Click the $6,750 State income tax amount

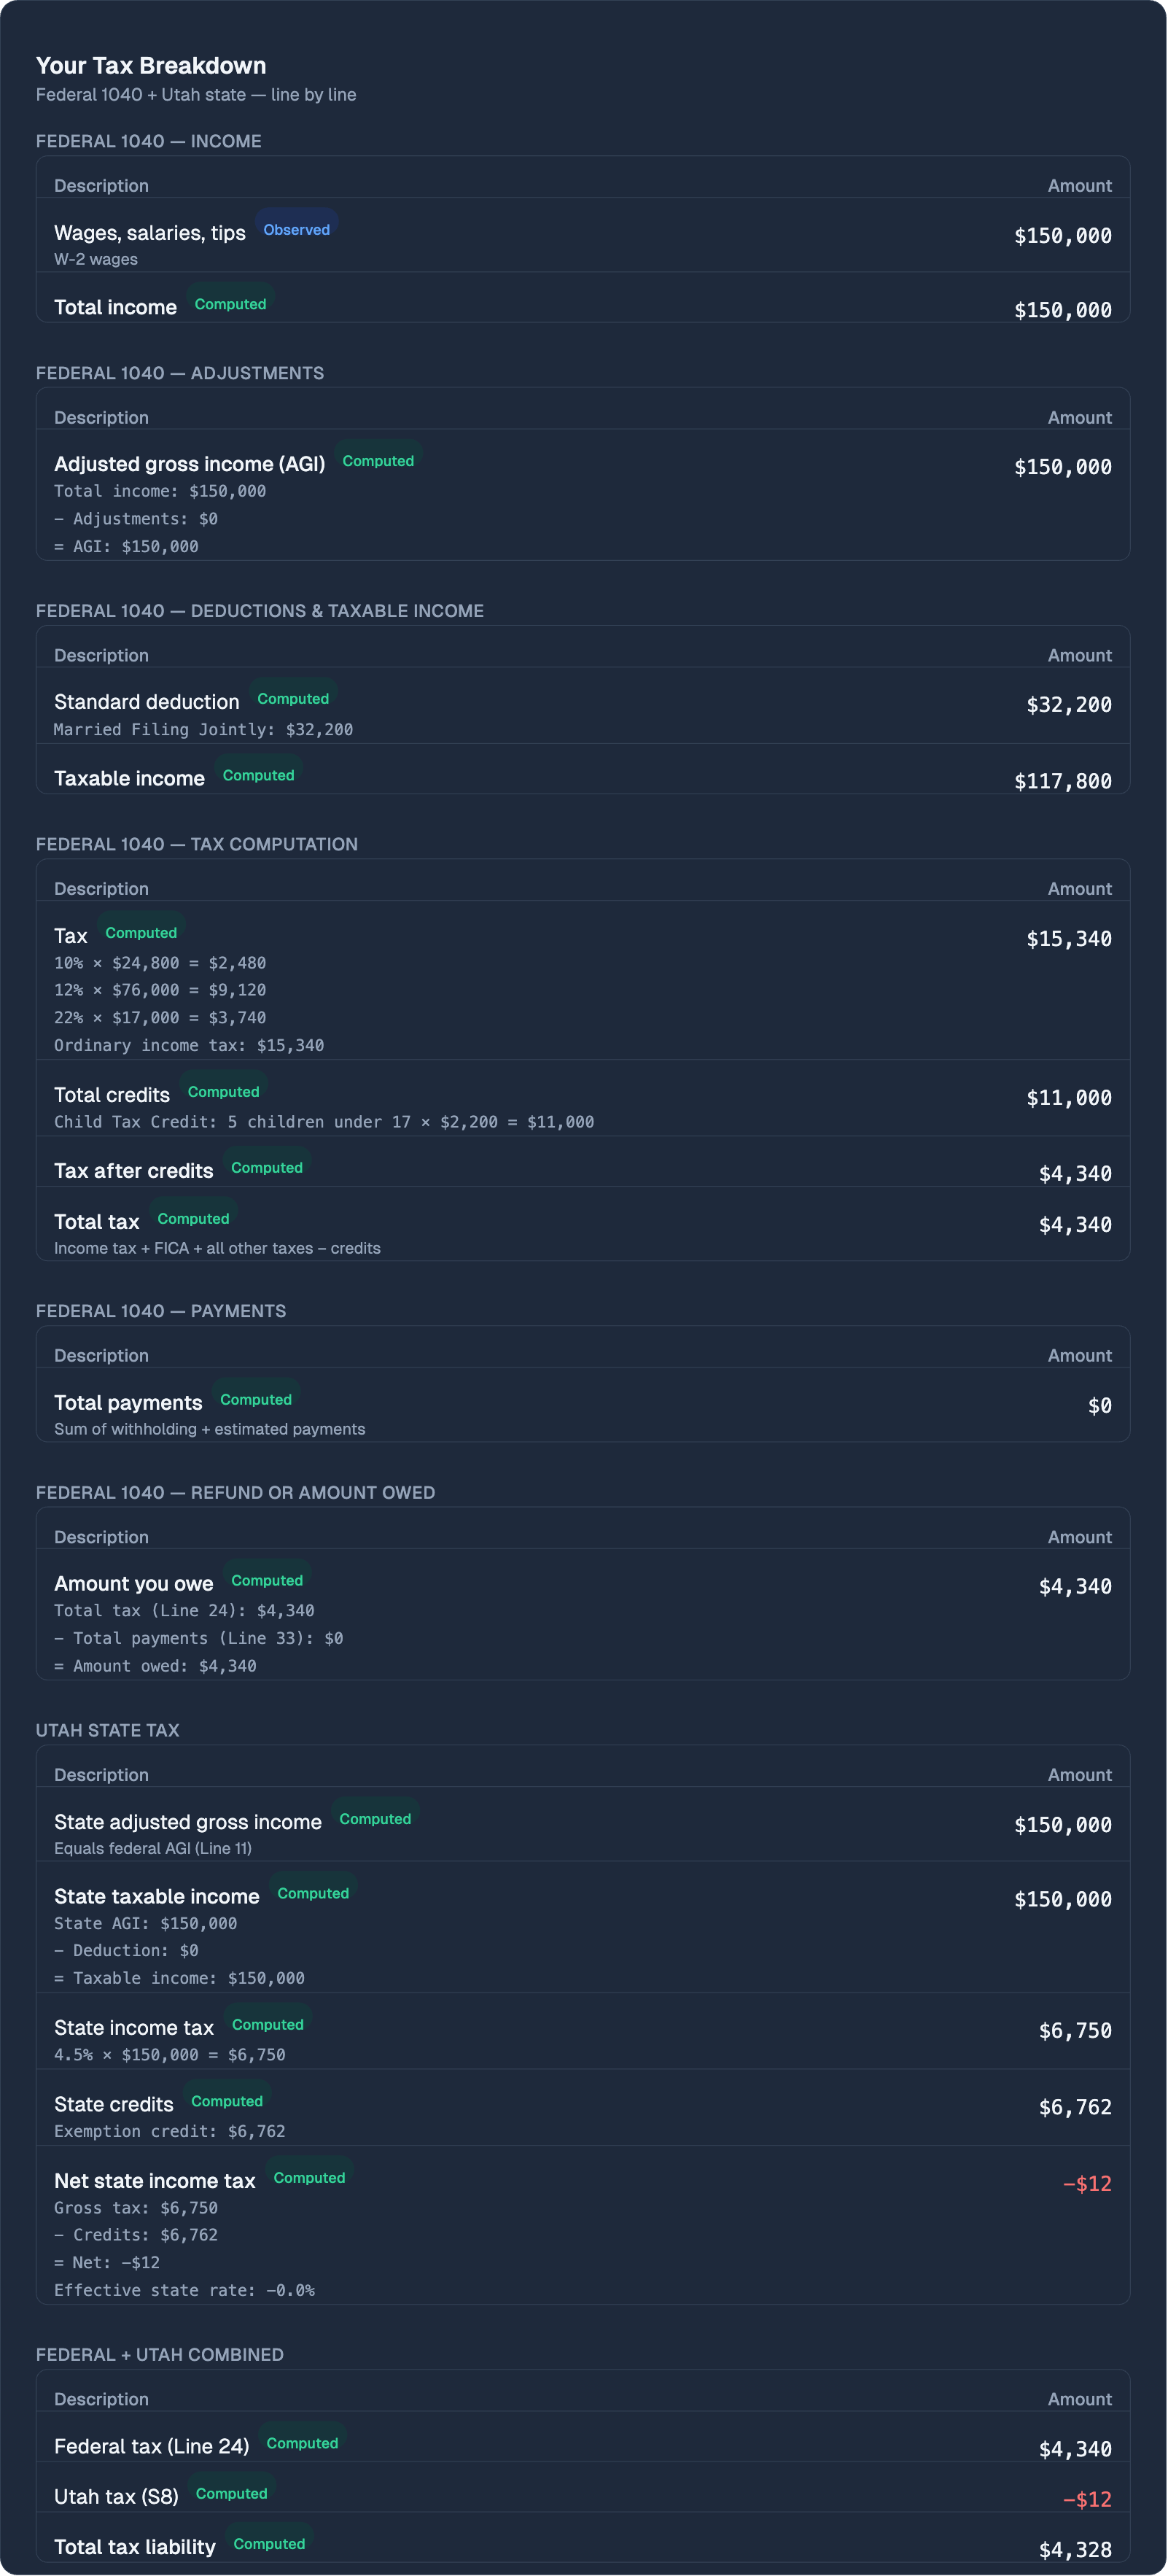[1075, 2031]
